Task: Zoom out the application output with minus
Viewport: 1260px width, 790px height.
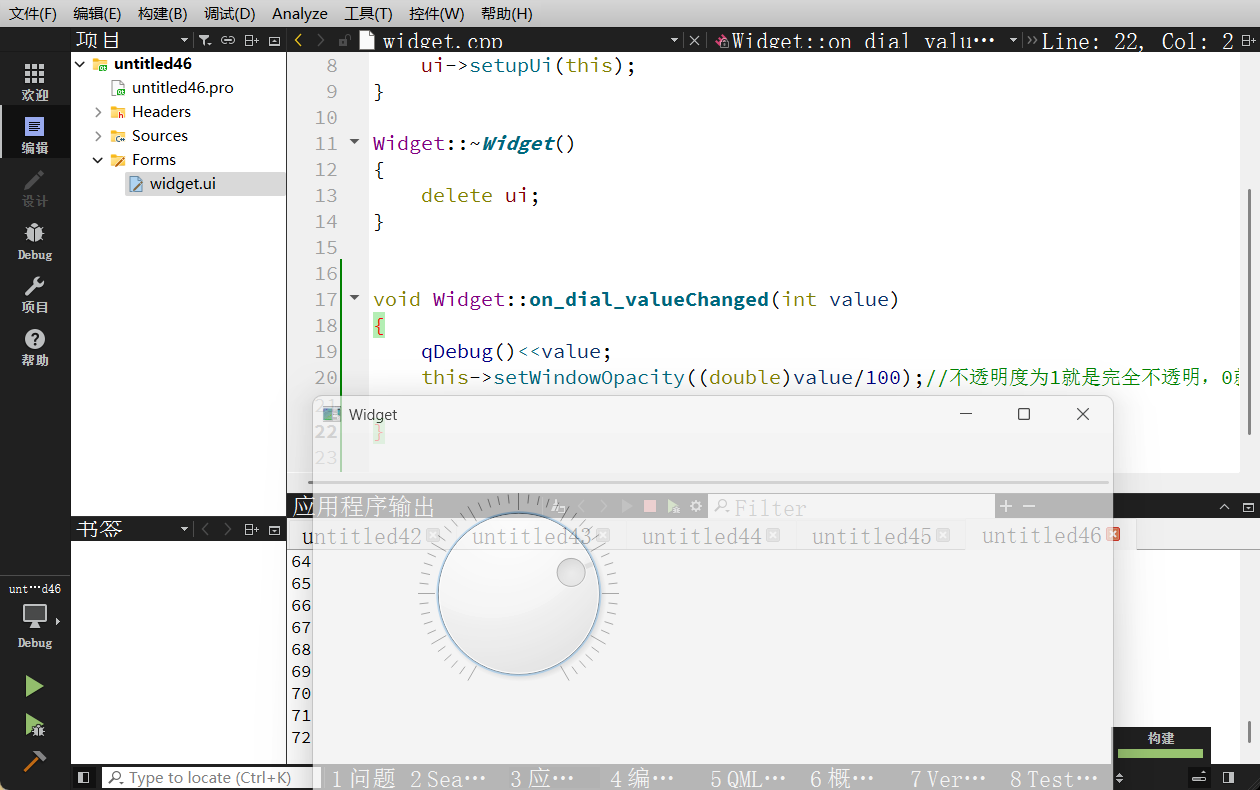Action: 1028,507
